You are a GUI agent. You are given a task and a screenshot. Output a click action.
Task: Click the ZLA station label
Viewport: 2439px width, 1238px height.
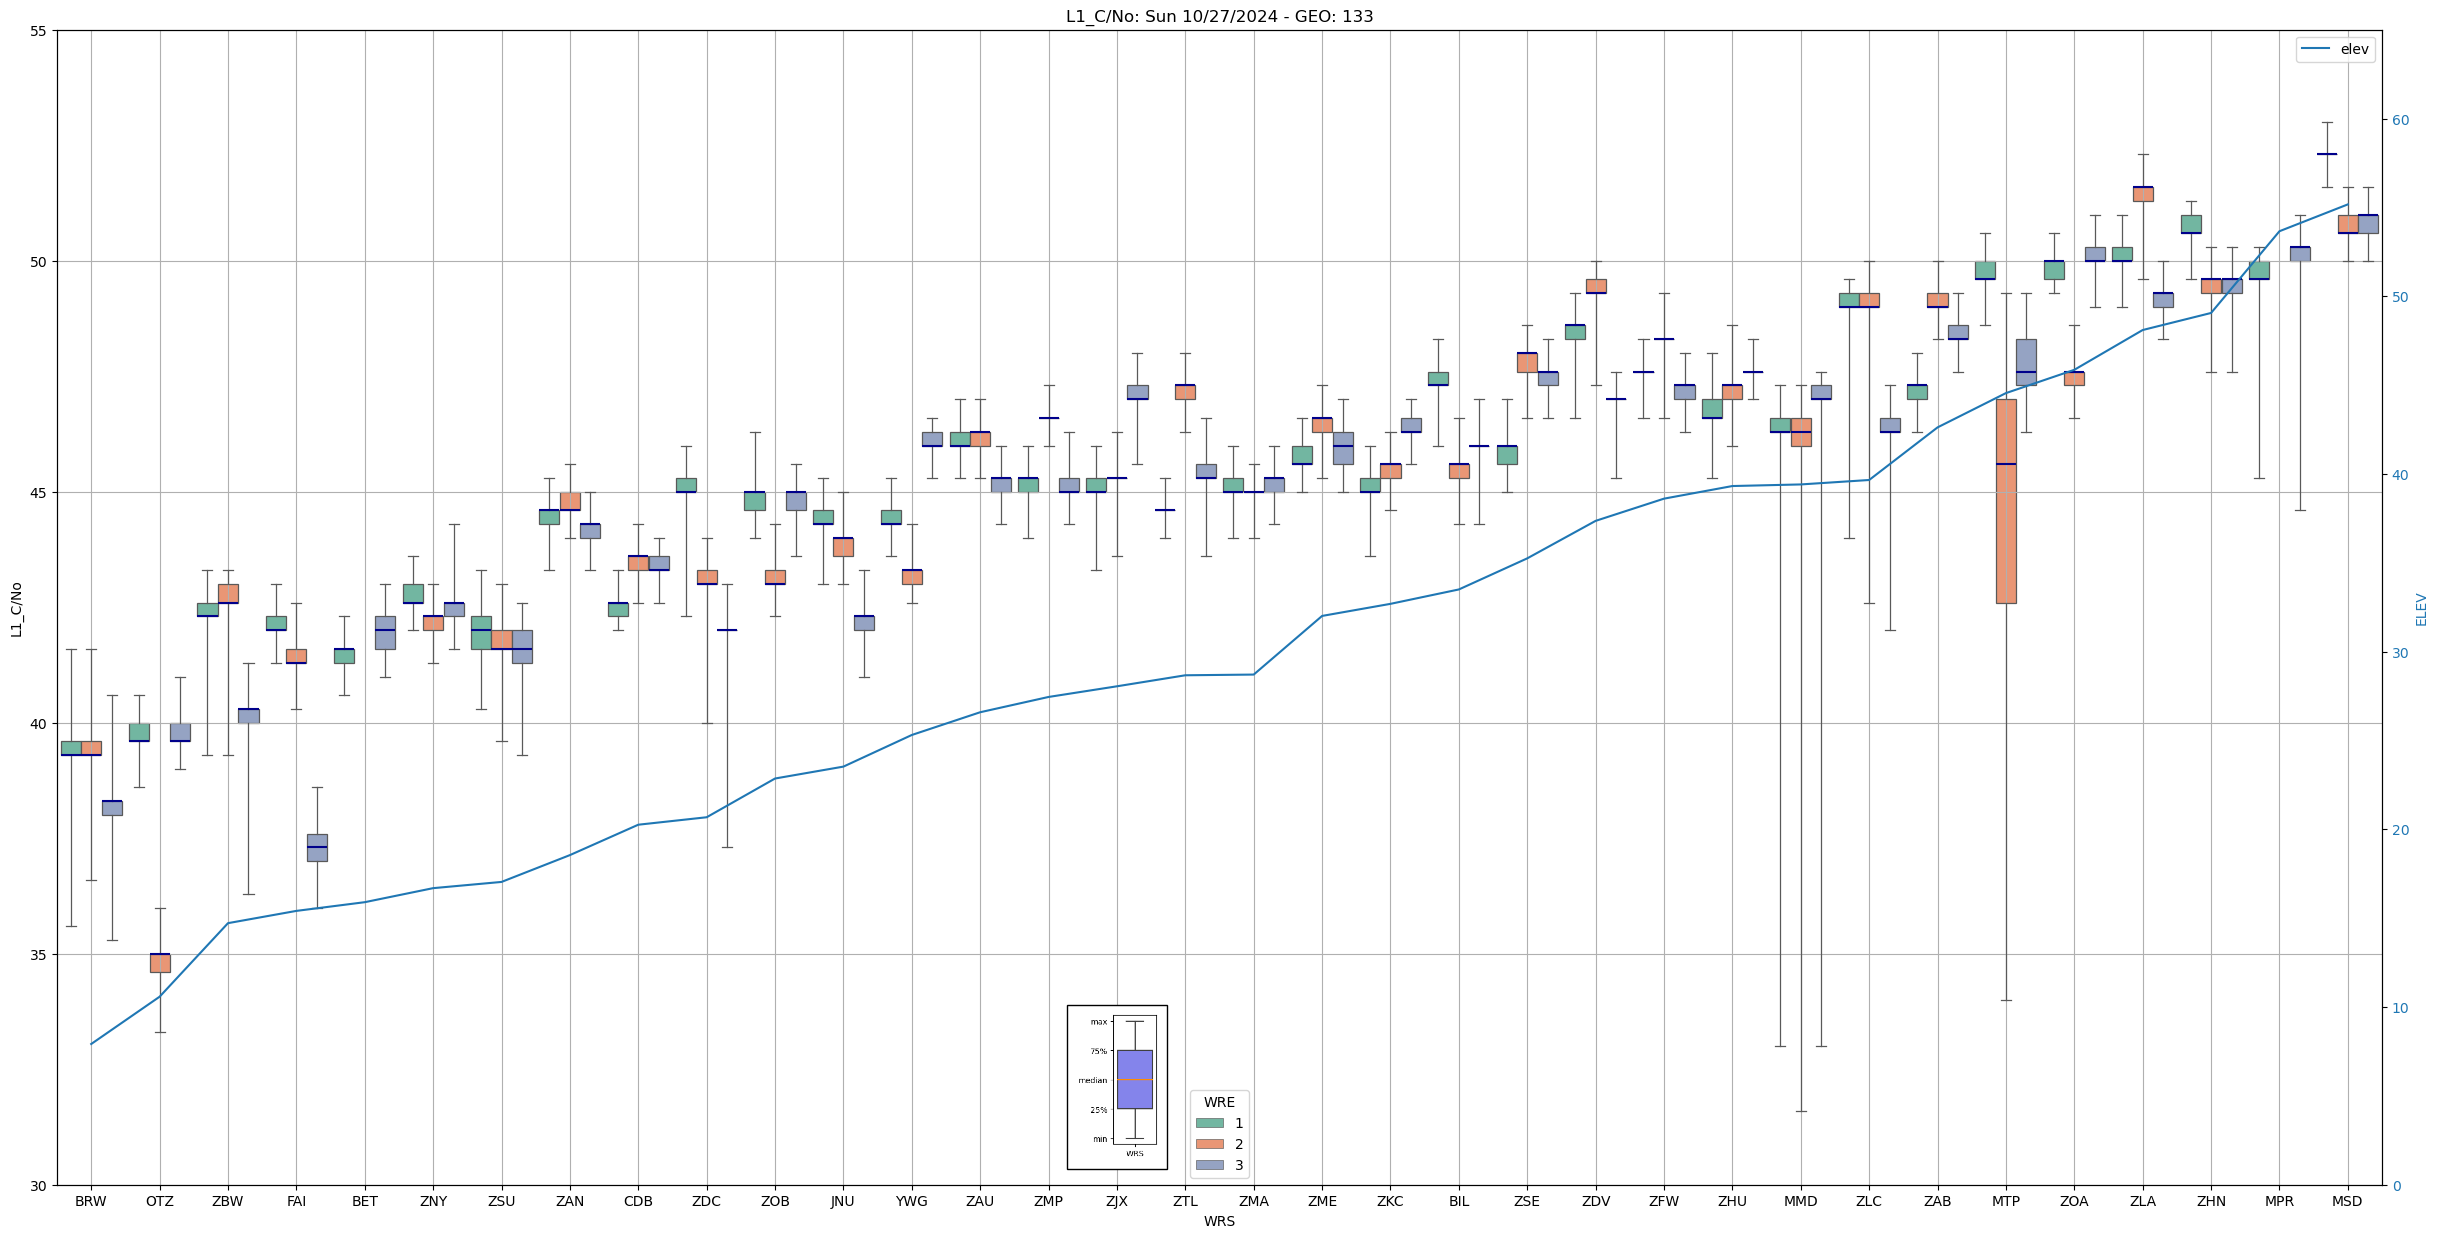[x=2143, y=1201]
